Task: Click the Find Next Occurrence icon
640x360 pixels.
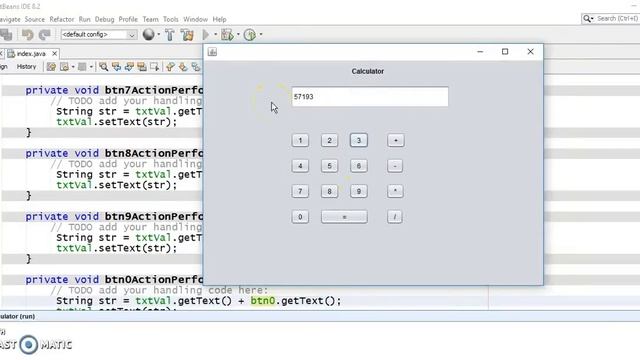Action: [129, 67]
